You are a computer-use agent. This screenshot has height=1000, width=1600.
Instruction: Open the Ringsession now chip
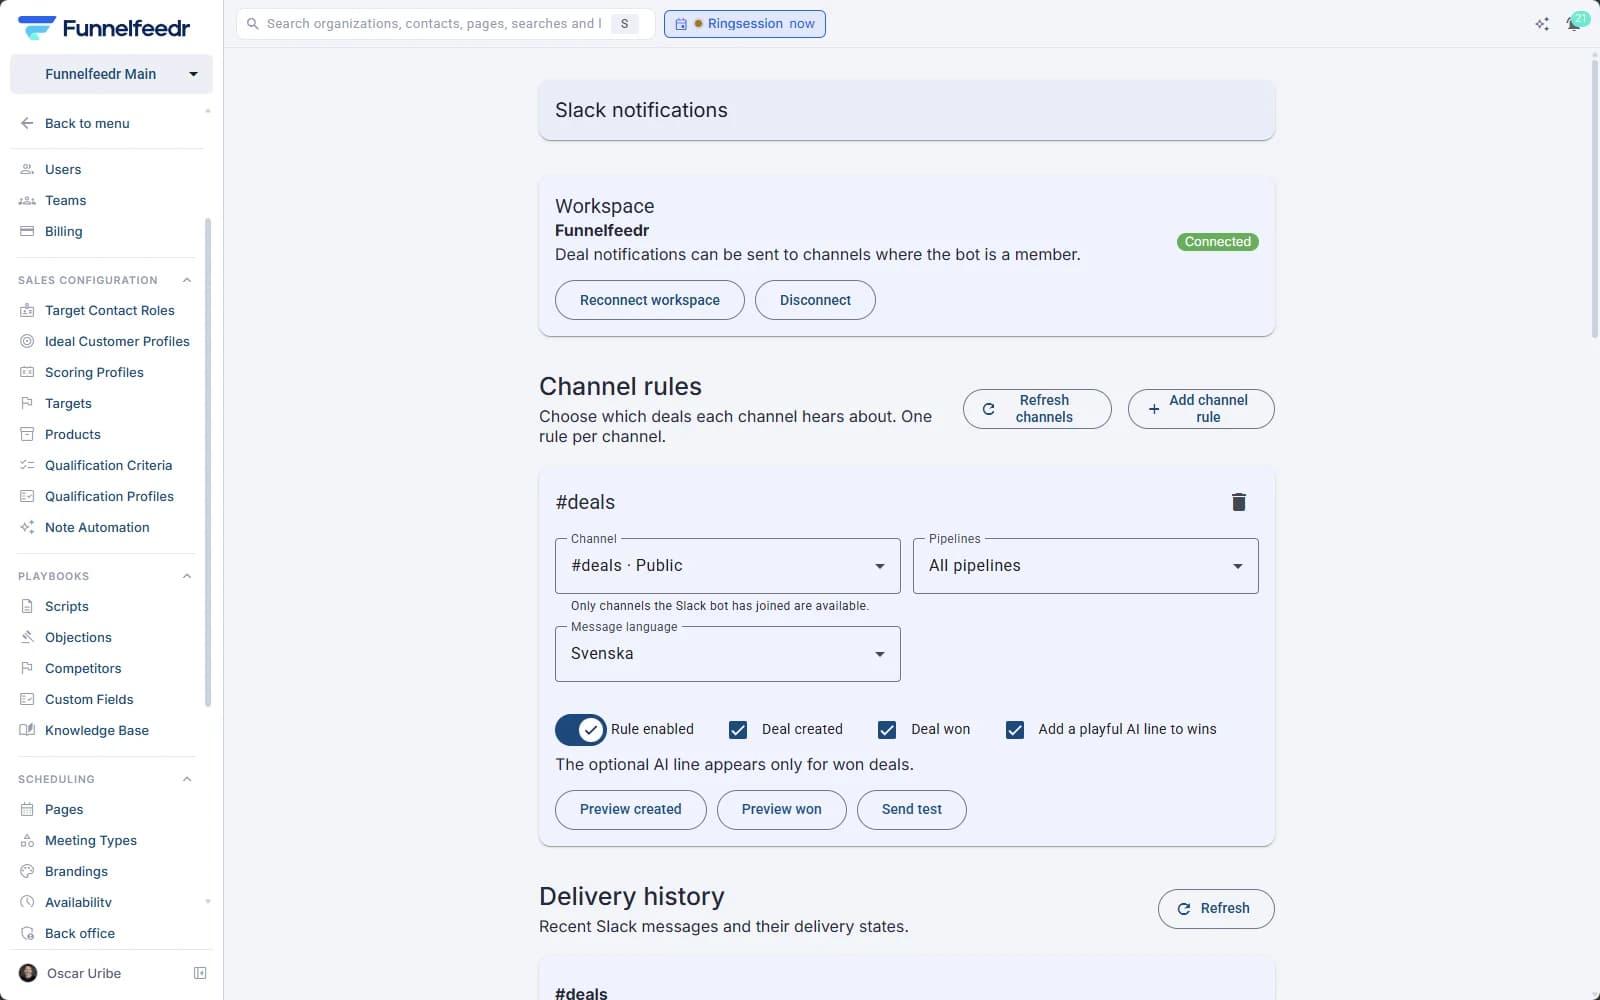click(745, 24)
